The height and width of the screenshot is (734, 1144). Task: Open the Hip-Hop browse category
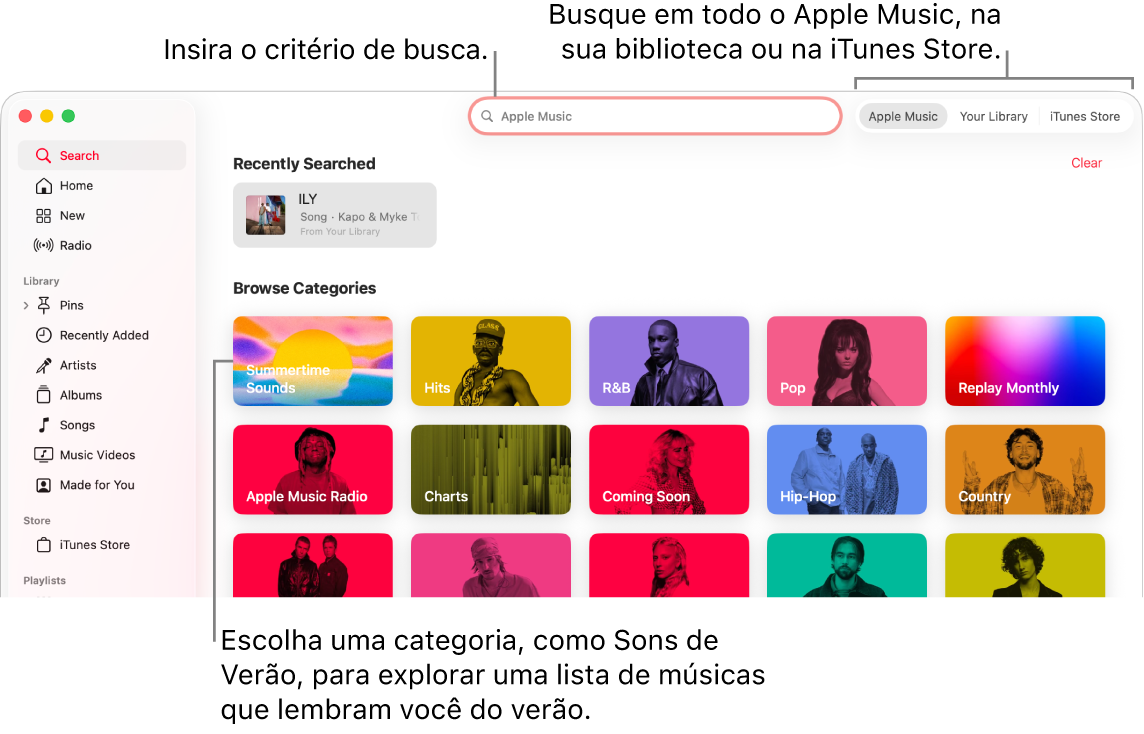pyautogui.click(x=846, y=469)
